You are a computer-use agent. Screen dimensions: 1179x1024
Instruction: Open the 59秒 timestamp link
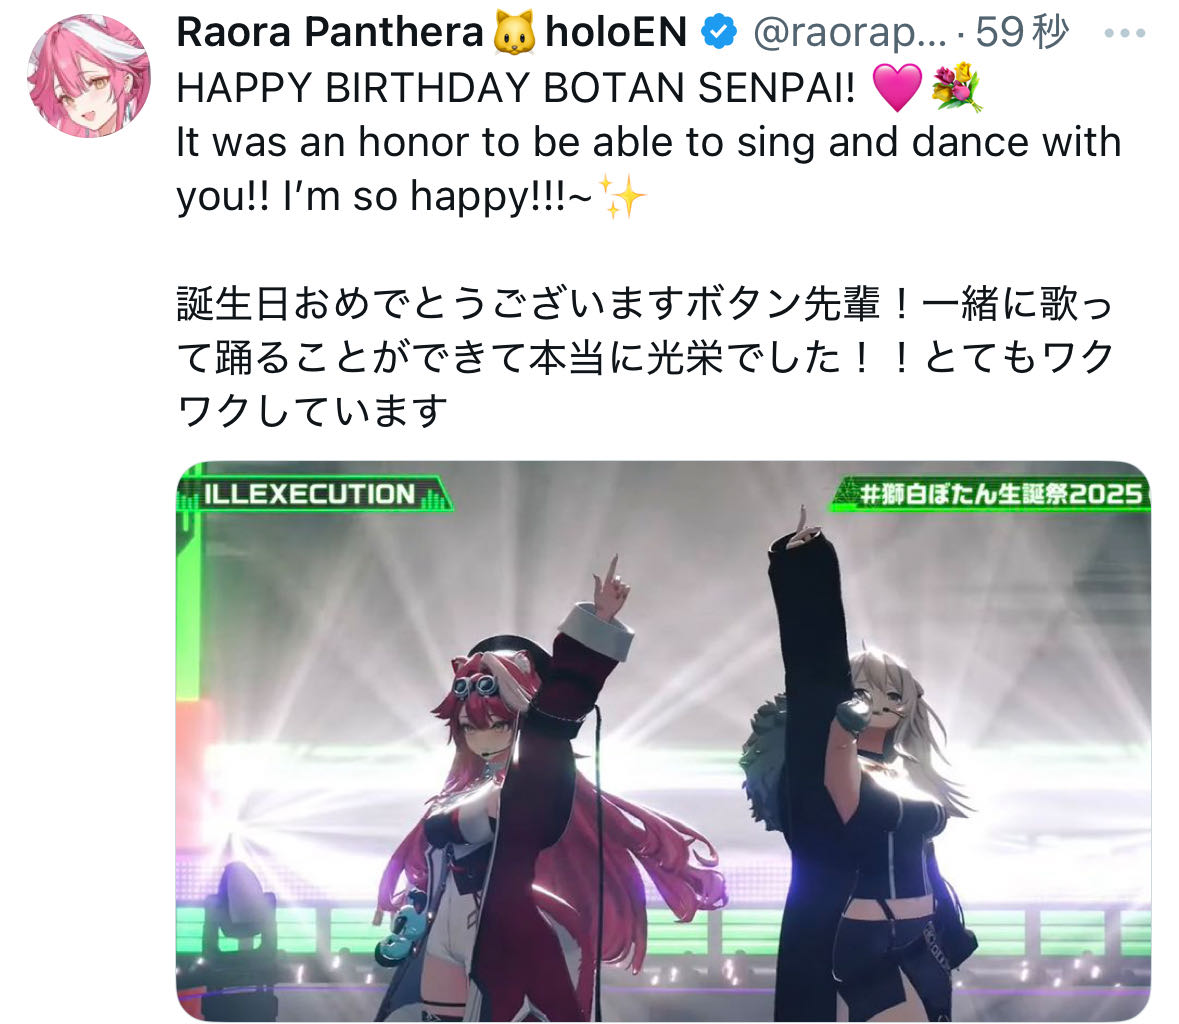click(x=1023, y=32)
